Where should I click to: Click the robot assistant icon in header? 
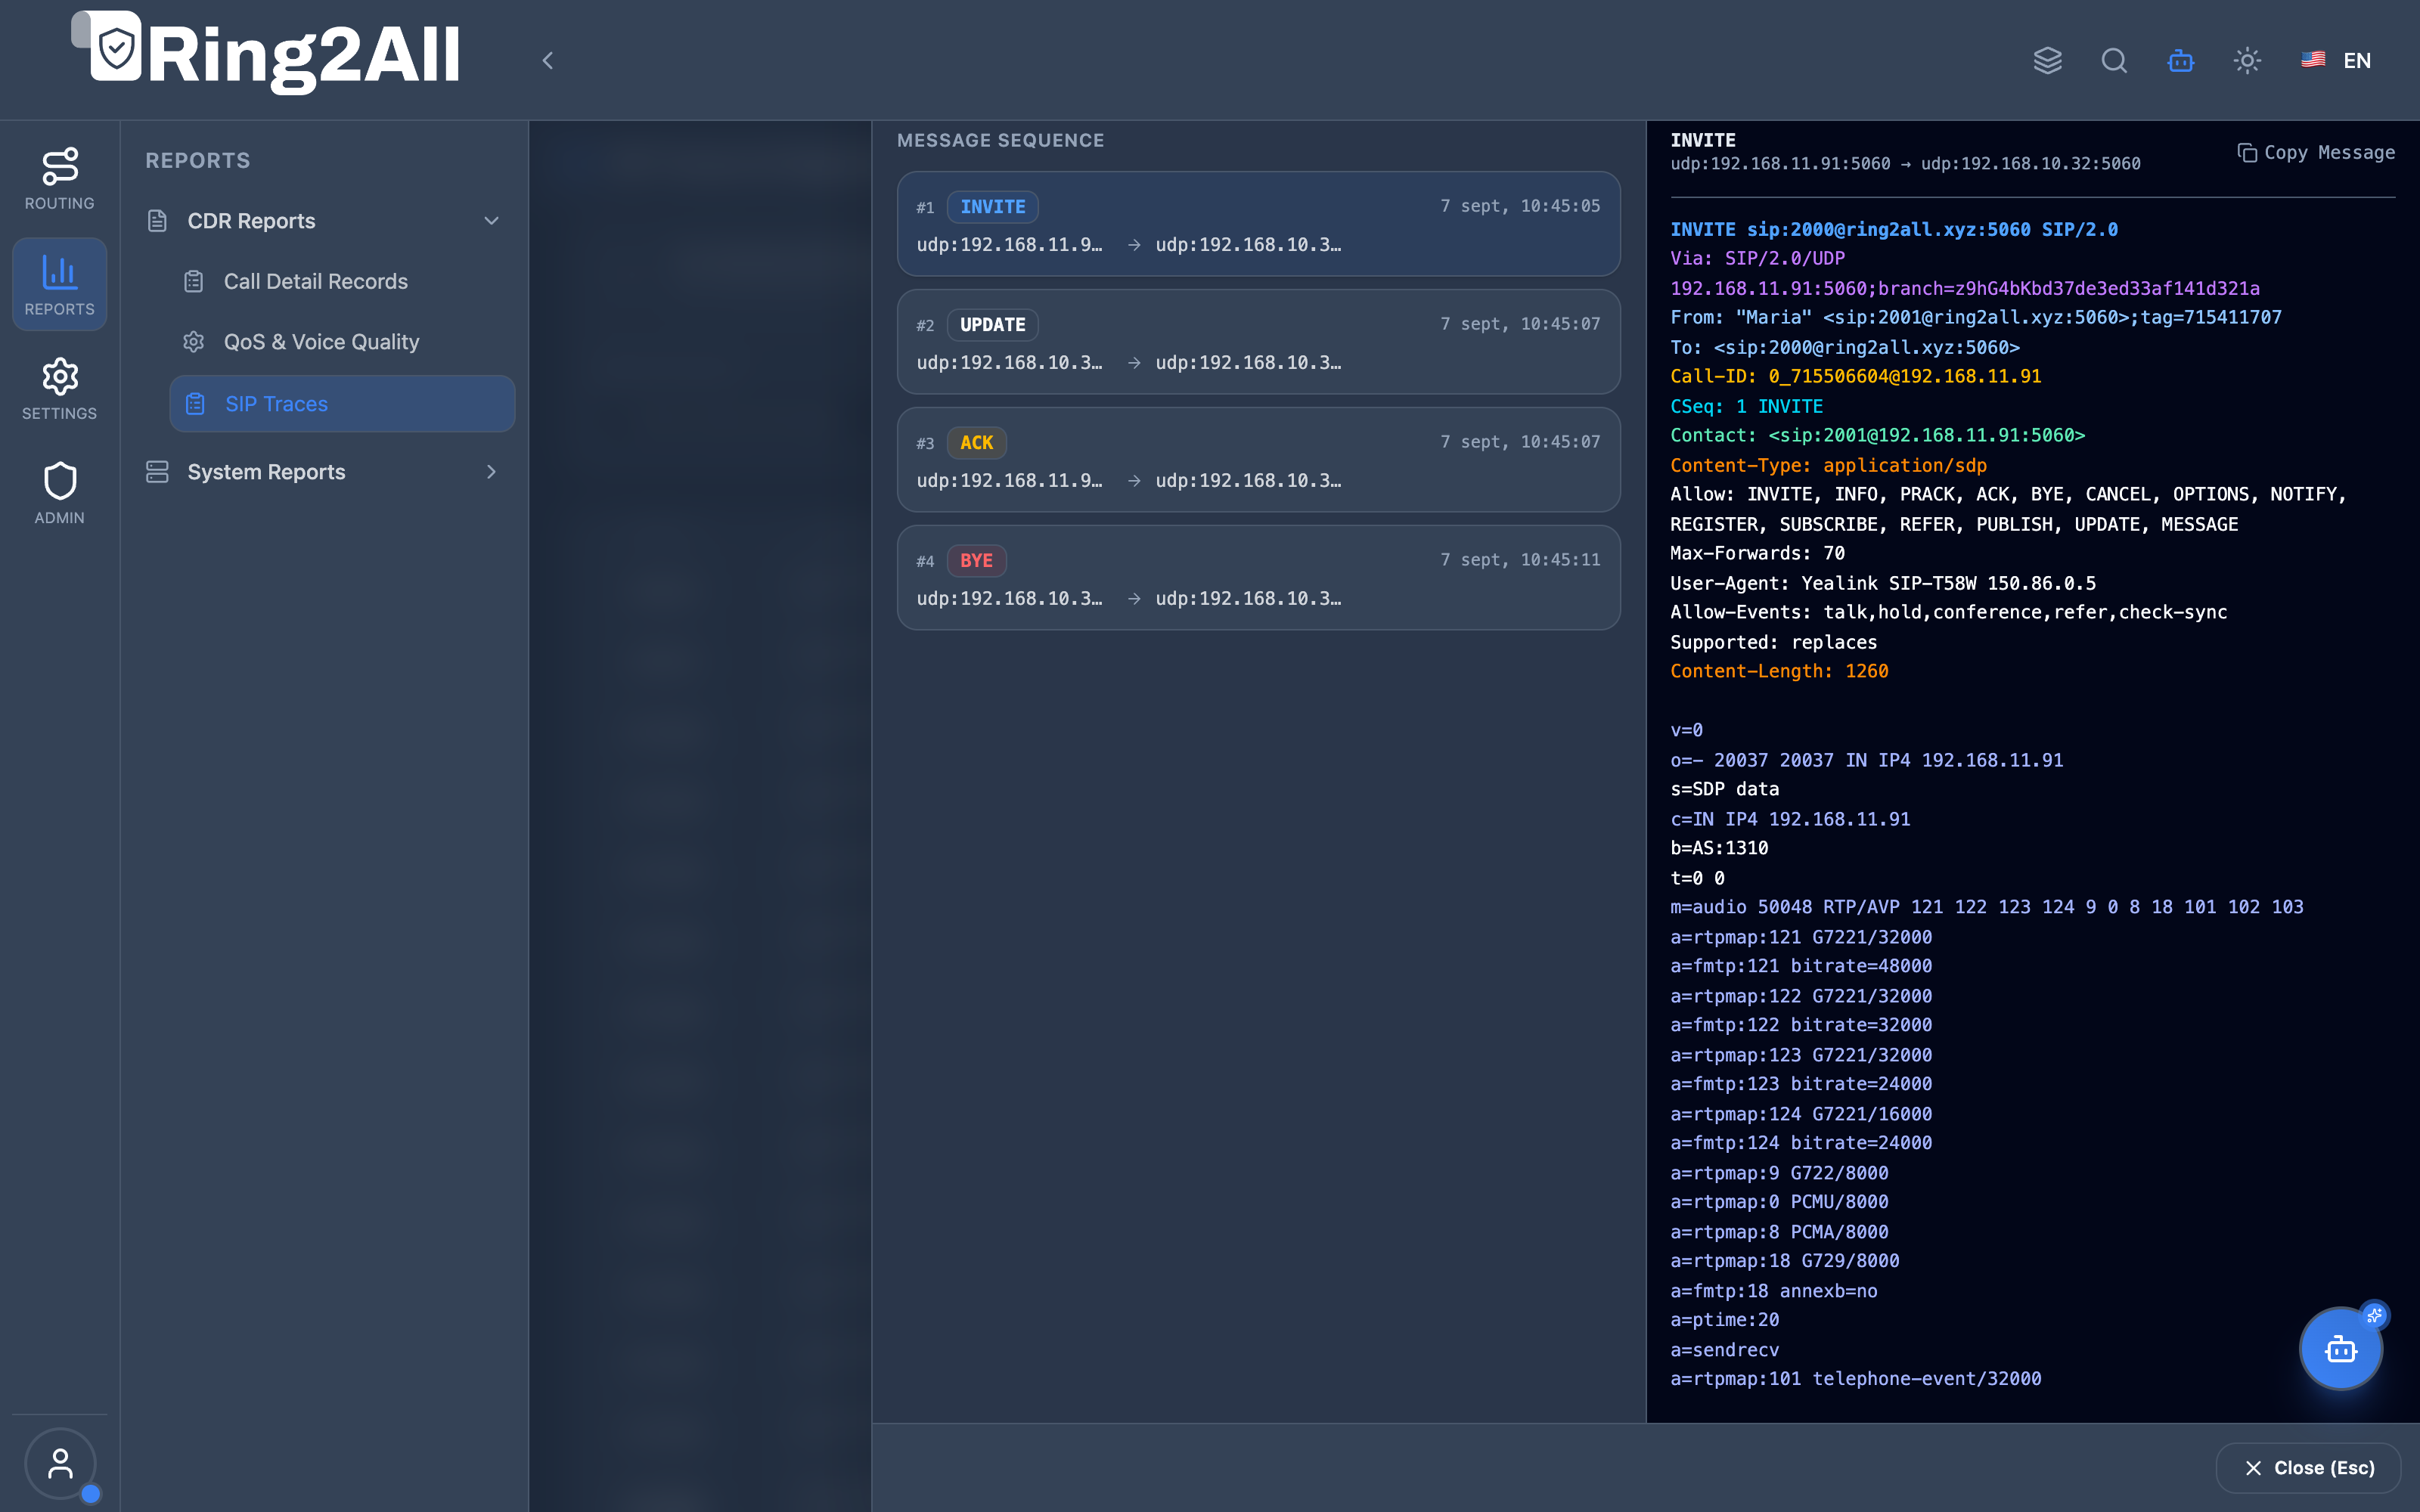point(2181,61)
